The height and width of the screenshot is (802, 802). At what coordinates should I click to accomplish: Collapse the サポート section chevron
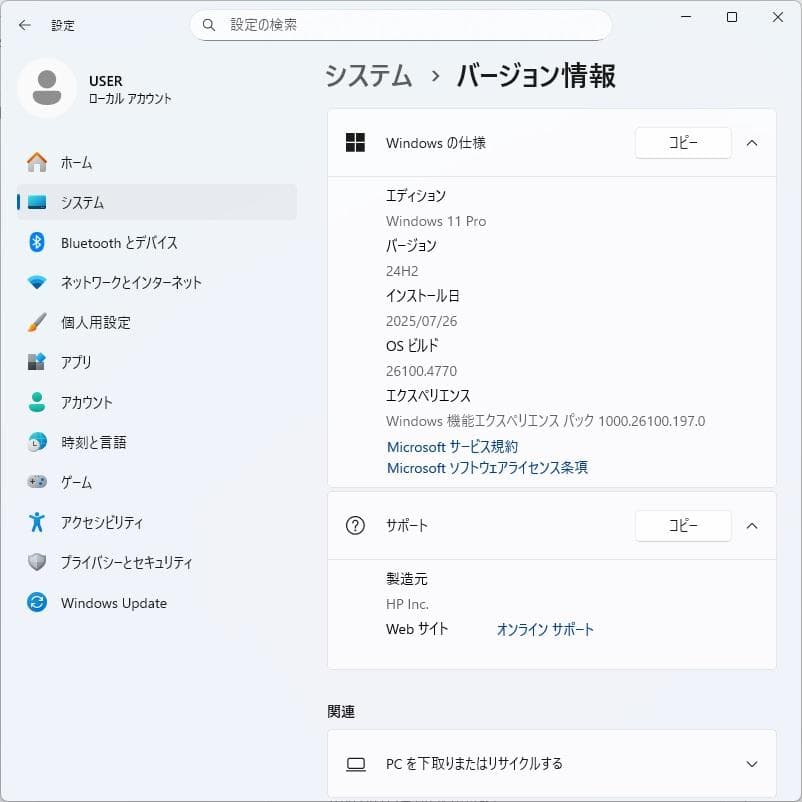click(752, 526)
